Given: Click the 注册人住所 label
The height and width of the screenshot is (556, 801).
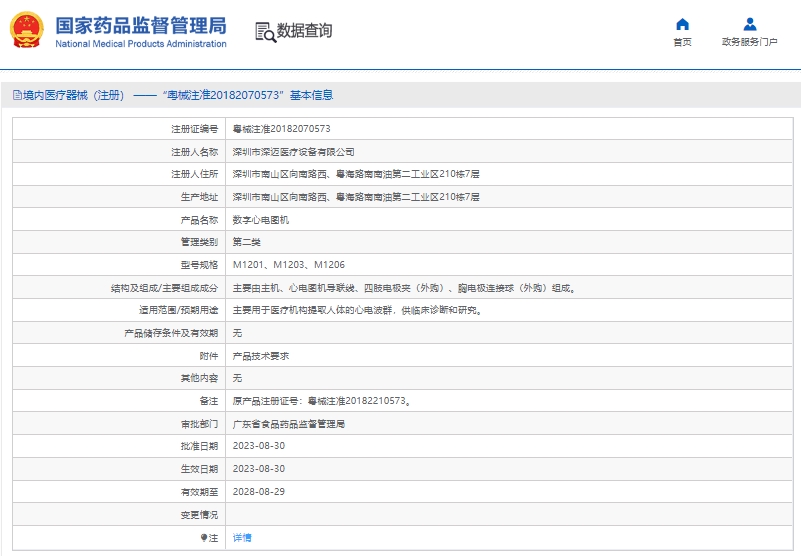Looking at the screenshot, I should pos(195,174).
